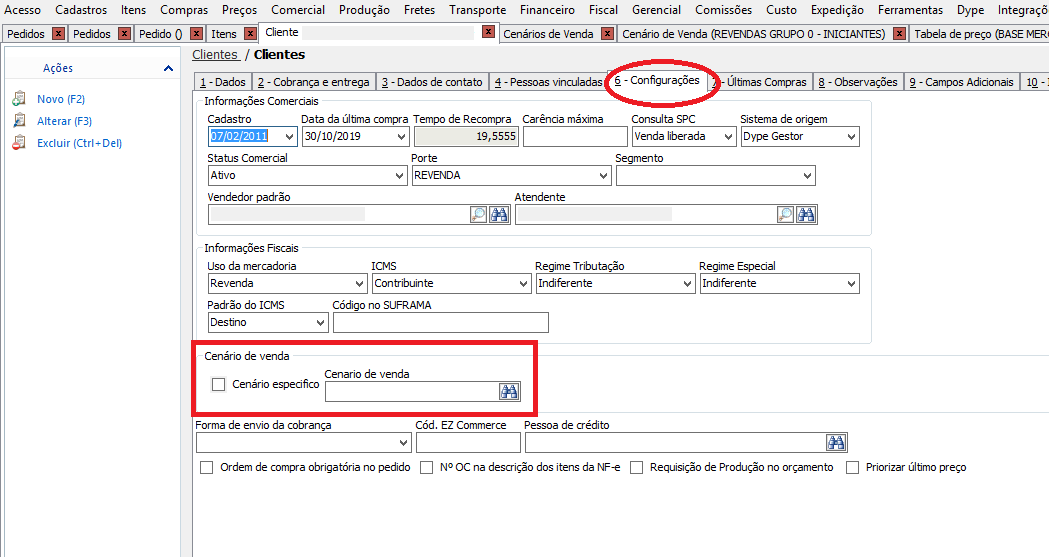This screenshot has width=1049, height=557.
Task: Enable the Cenário específico checkbox
Action: [x=218, y=384]
